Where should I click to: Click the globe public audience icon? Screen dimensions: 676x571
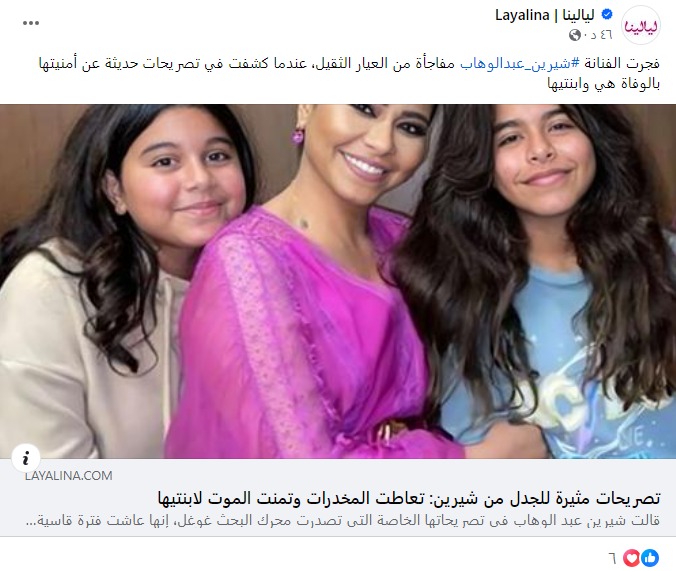(x=575, y=35)
